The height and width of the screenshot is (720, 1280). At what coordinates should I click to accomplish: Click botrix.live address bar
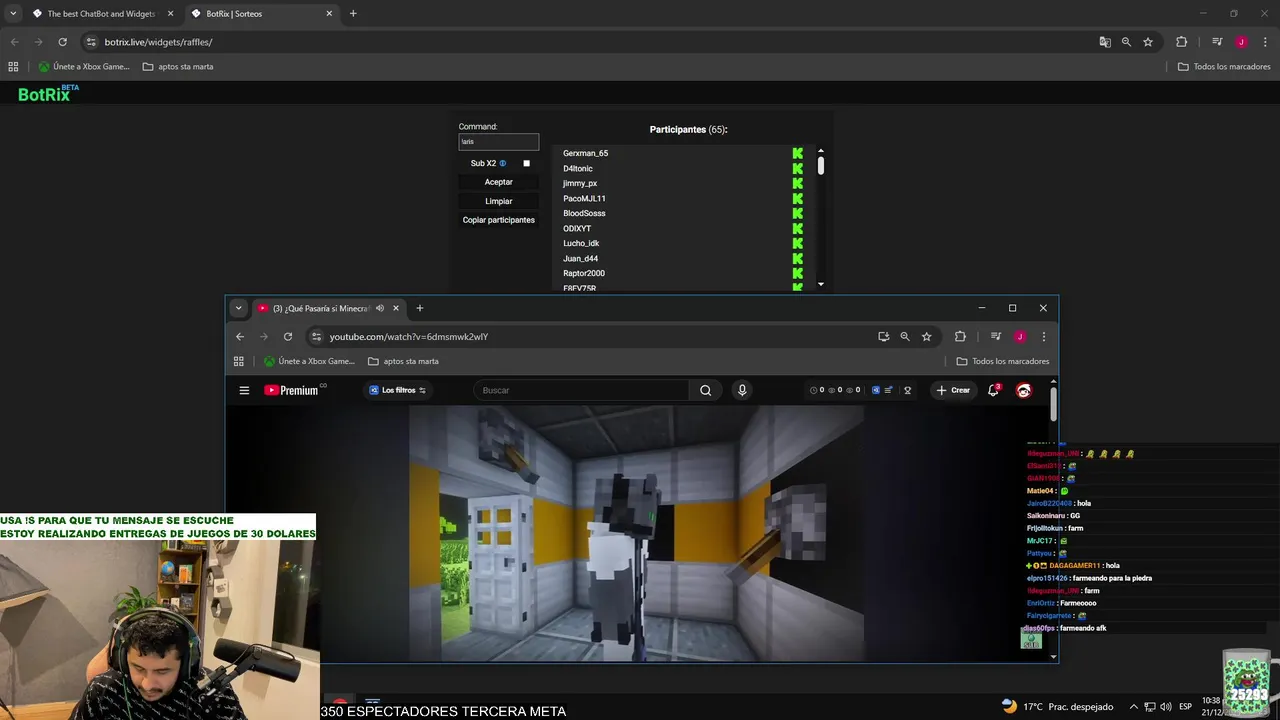tap(590, 42)
